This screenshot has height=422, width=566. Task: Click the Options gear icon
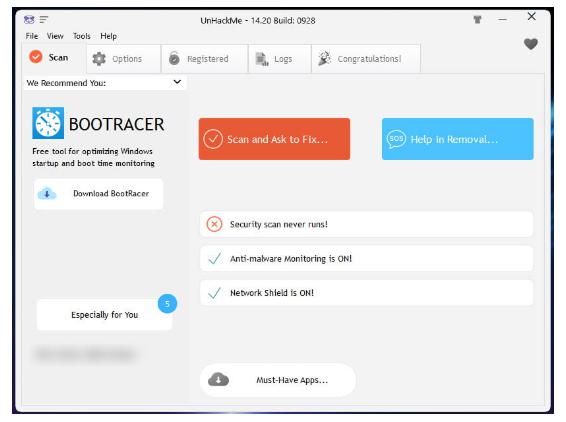pyautogui.click(x=99, y=58)
